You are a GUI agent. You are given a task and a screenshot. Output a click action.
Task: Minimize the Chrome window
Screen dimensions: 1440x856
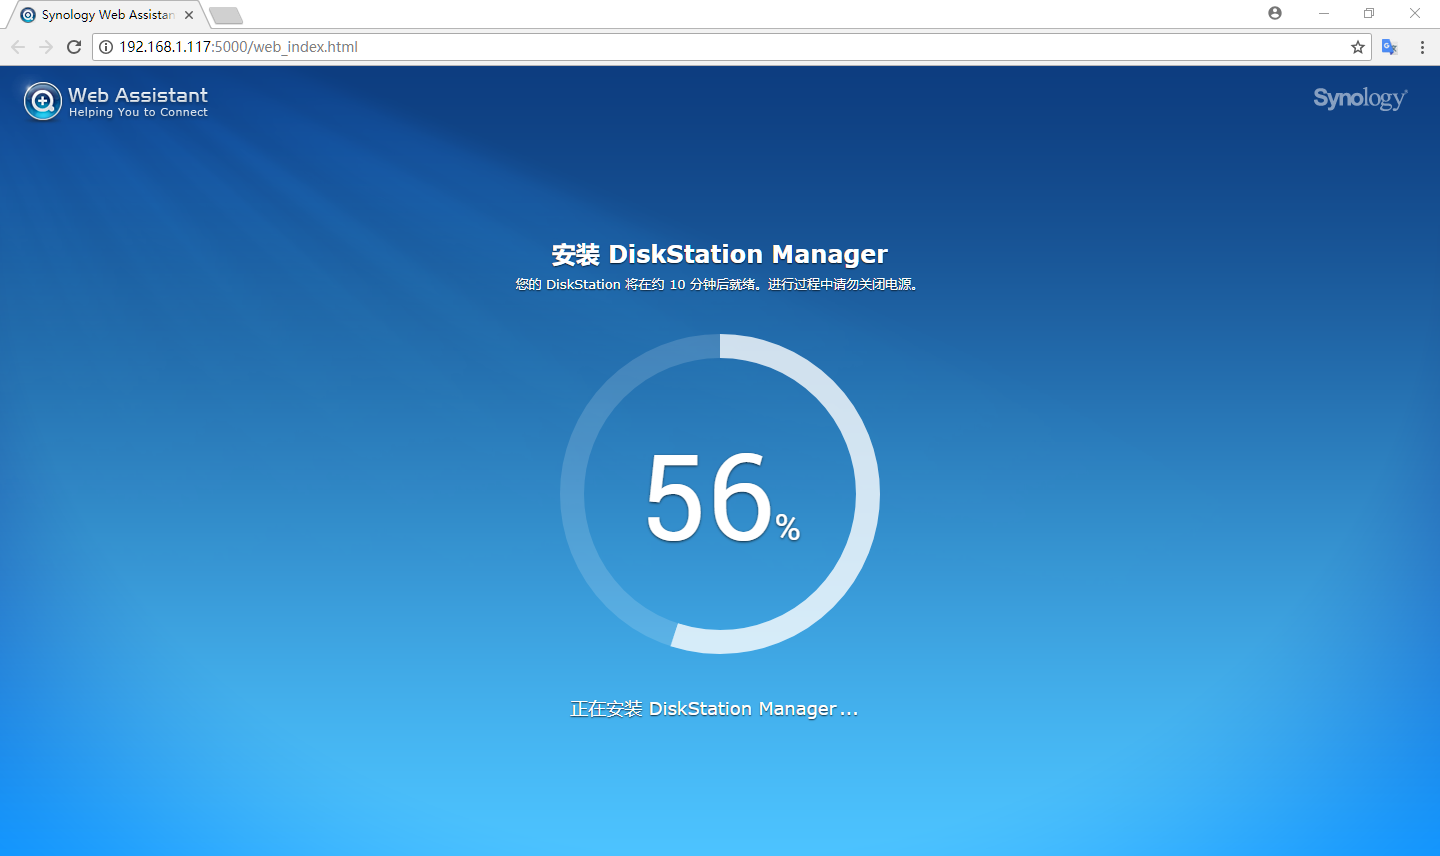[1323, 13]
